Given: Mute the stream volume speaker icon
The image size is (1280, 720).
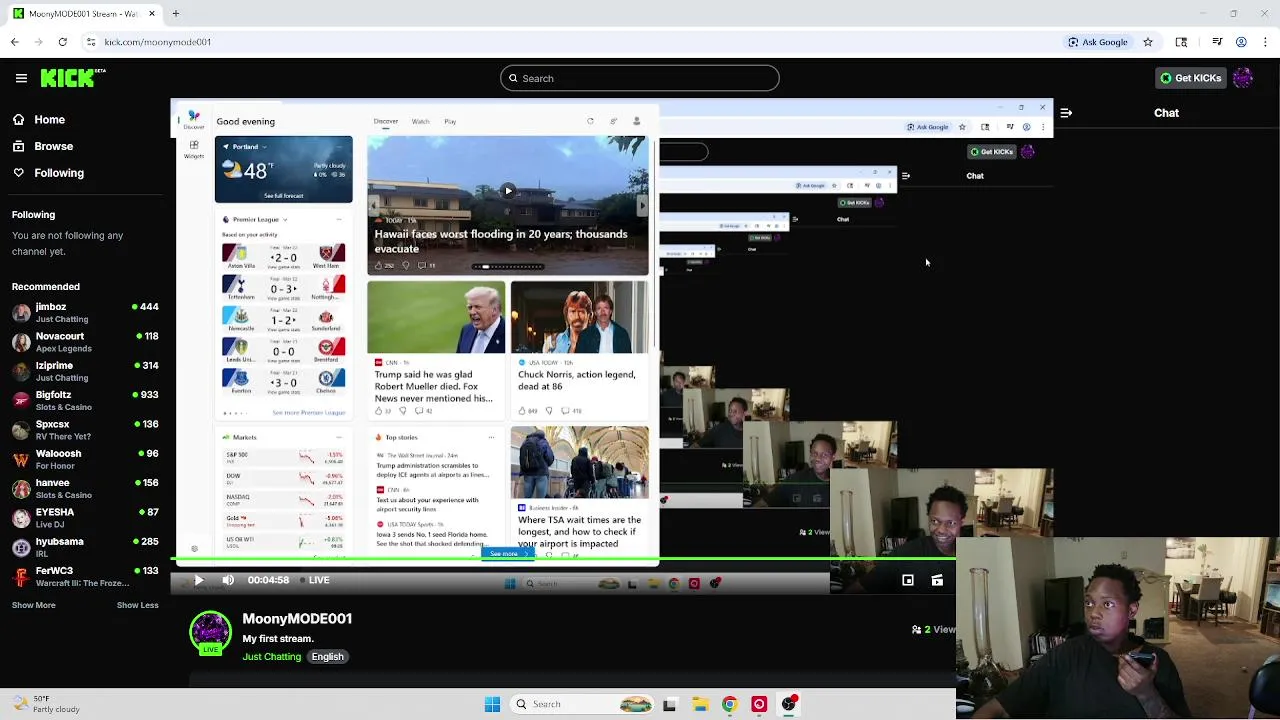Looking at the screenshot, I should point(228,580).
